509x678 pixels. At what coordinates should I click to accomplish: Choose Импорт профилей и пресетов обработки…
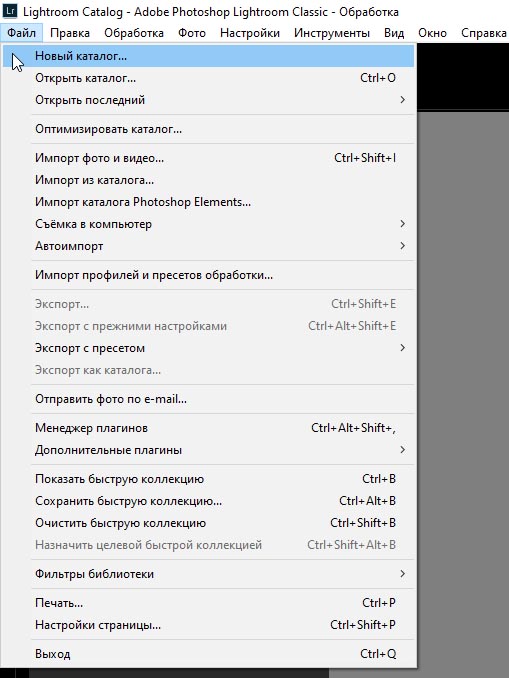point(208,275)
